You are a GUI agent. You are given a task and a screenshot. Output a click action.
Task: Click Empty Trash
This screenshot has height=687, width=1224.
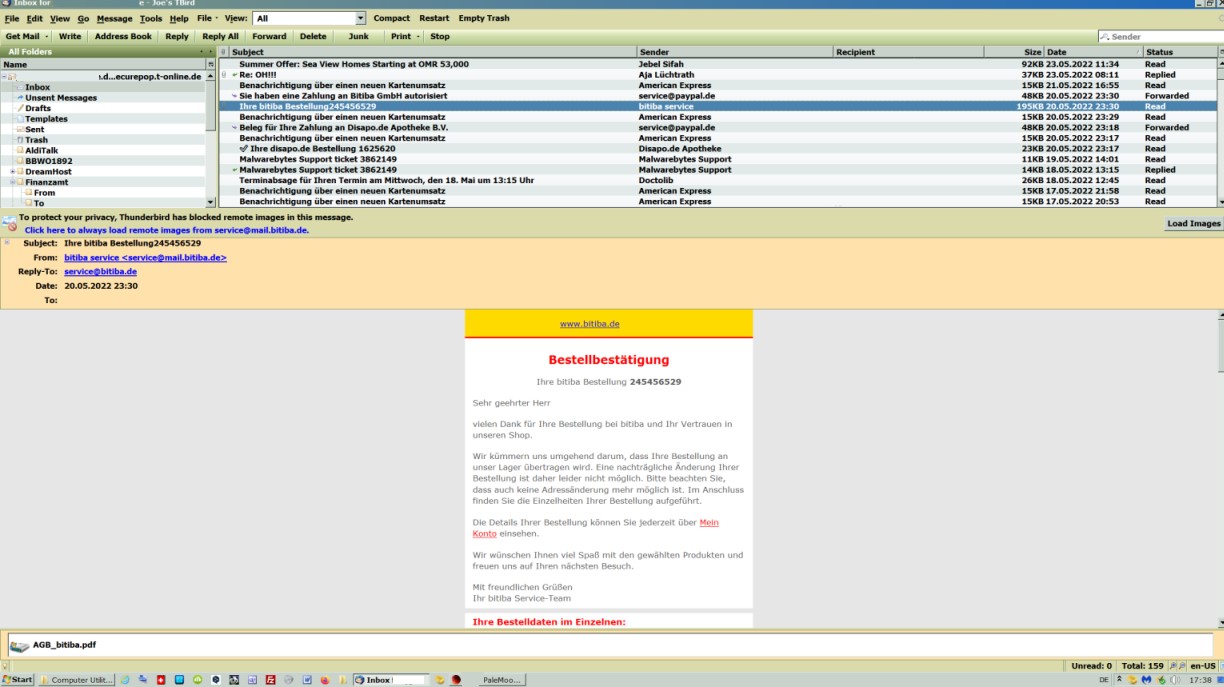(x=484, y=18)
